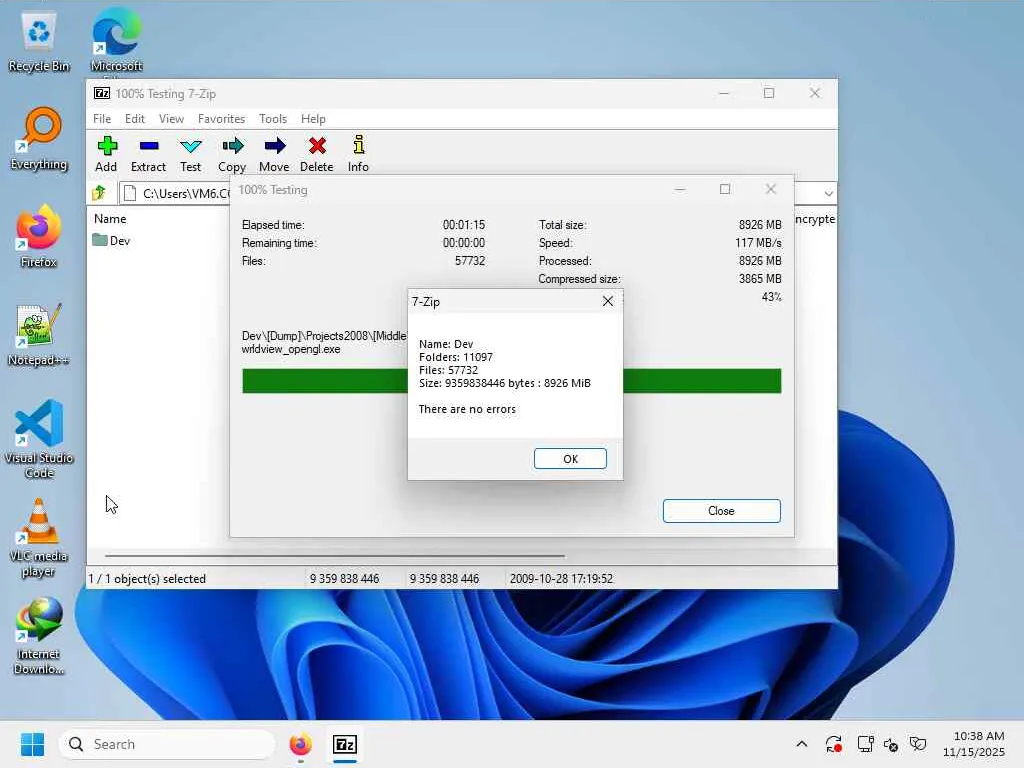This screenshot has height=768, width=1024.
Task: Click Firefox icon in taskbar
Action: point(300,744)
